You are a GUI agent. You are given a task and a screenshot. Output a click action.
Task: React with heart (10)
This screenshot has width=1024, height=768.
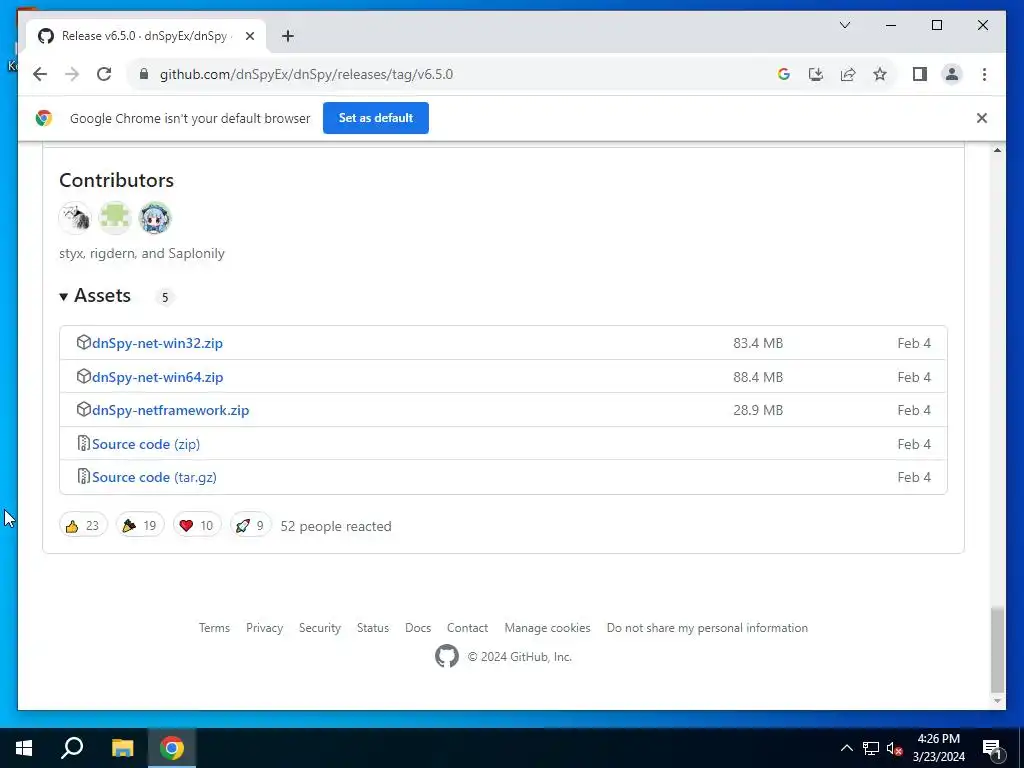click(197, 526)
